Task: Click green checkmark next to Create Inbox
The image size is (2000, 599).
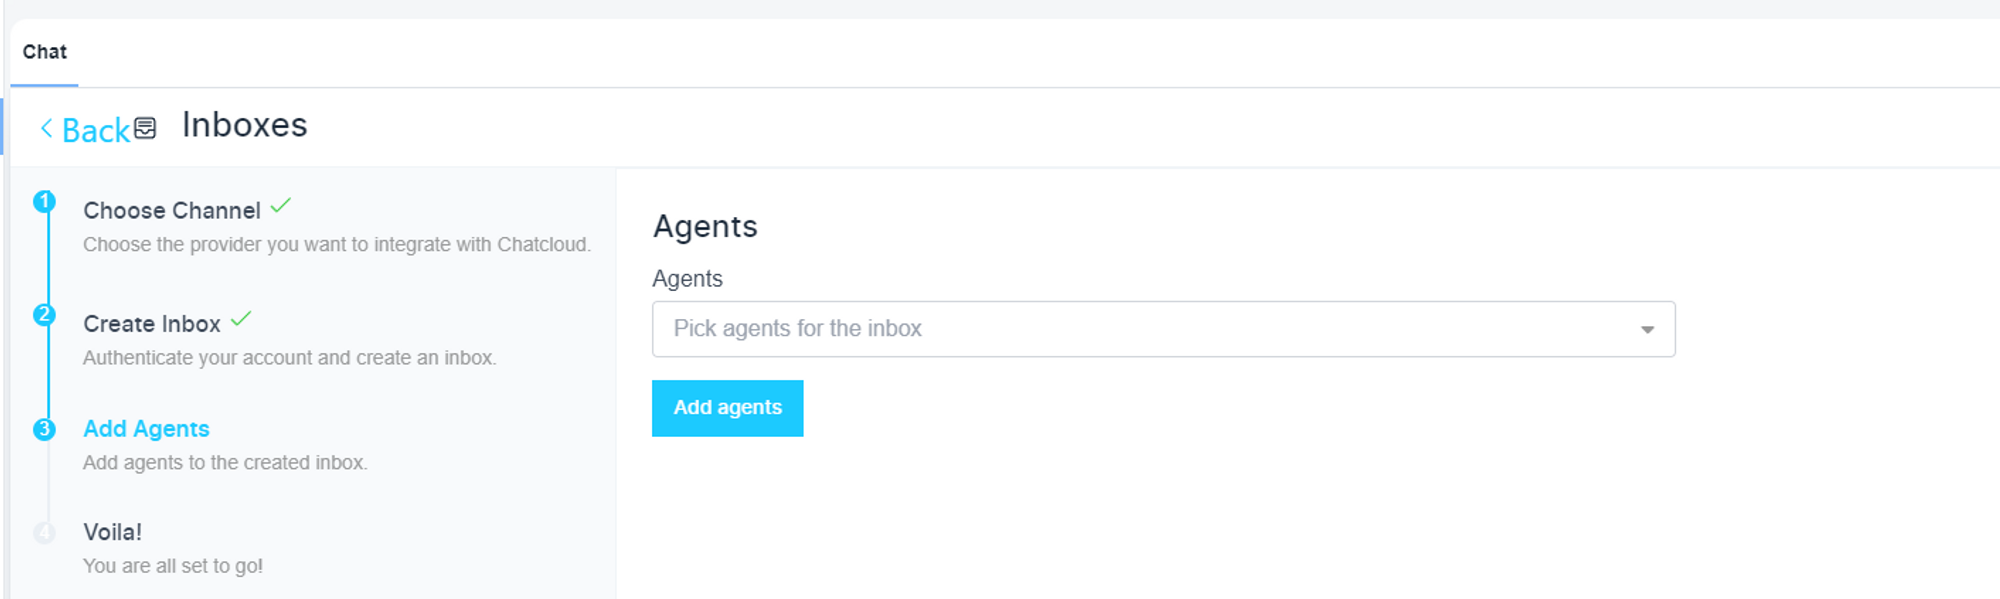Action: point(241,319)
